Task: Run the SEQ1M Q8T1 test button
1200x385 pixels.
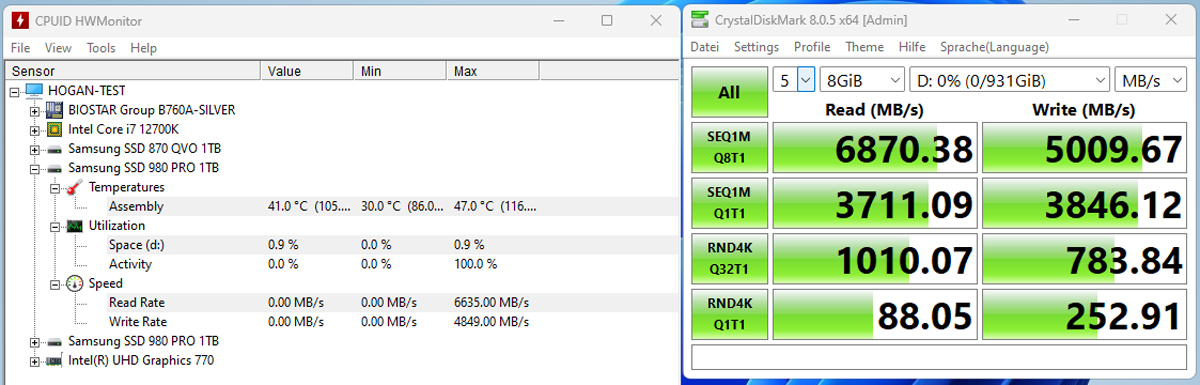Action: pos(729,148)
